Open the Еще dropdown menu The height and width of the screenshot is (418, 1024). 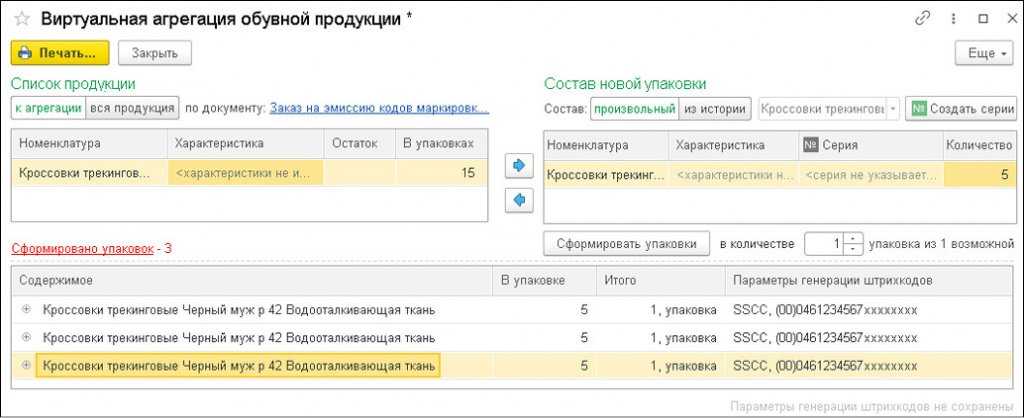(985, 53)
